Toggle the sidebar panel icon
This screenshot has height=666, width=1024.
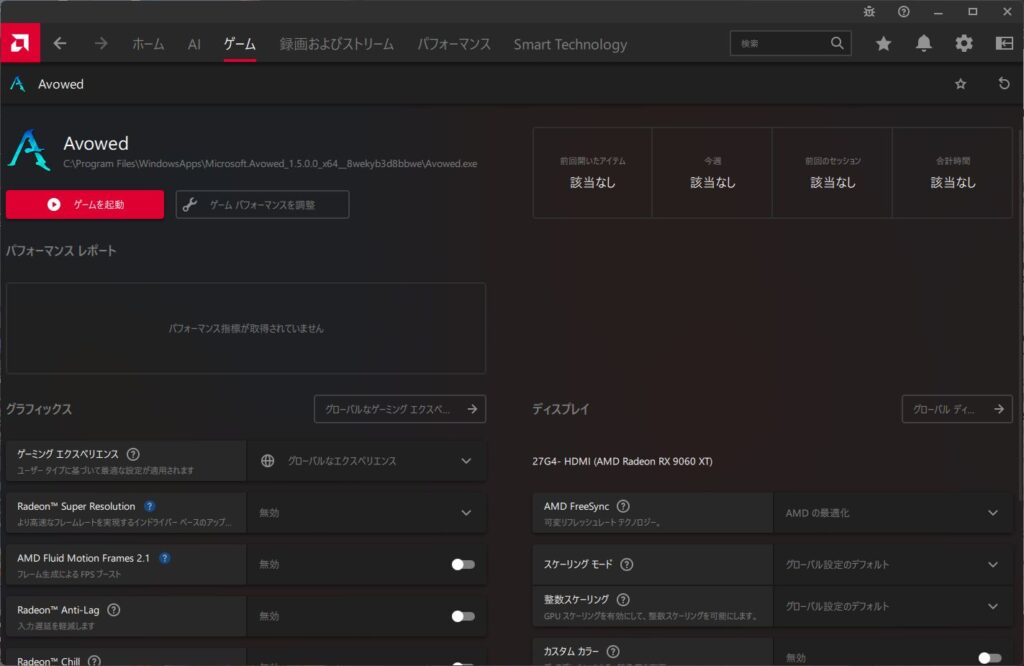(x=1004, y=44)
